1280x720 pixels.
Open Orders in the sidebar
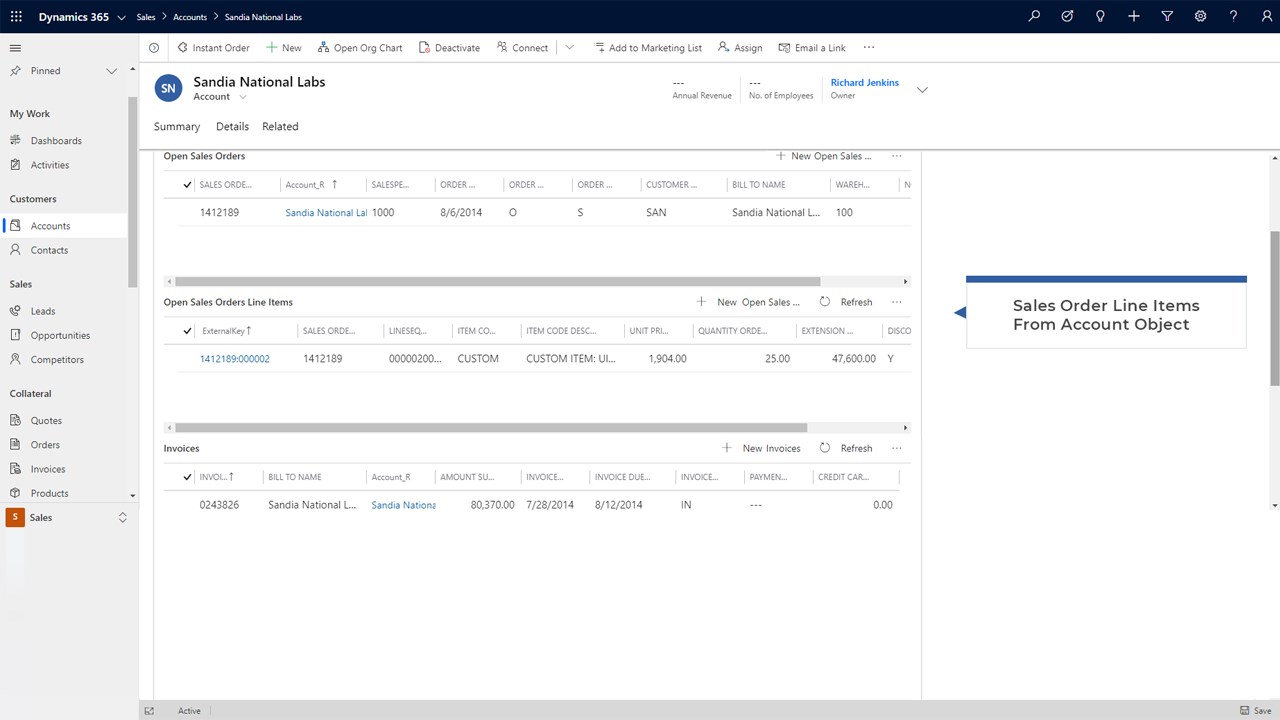coord(45,445)
